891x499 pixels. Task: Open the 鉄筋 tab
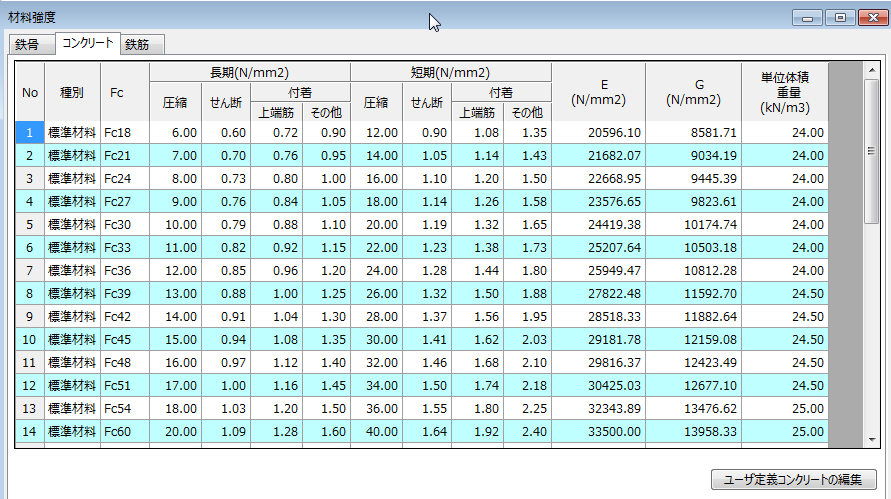click(x=142, y=44)
